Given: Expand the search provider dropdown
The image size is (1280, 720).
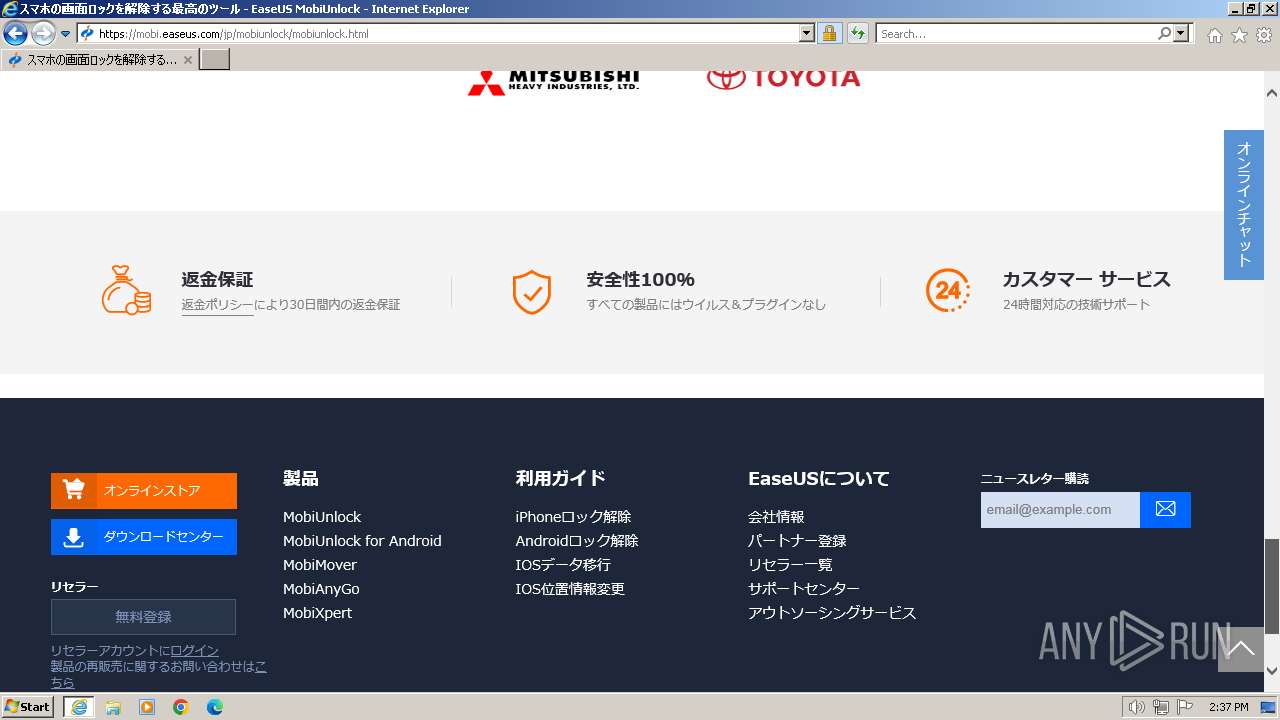Looking at the screenshot, I should pos(1182,34).
